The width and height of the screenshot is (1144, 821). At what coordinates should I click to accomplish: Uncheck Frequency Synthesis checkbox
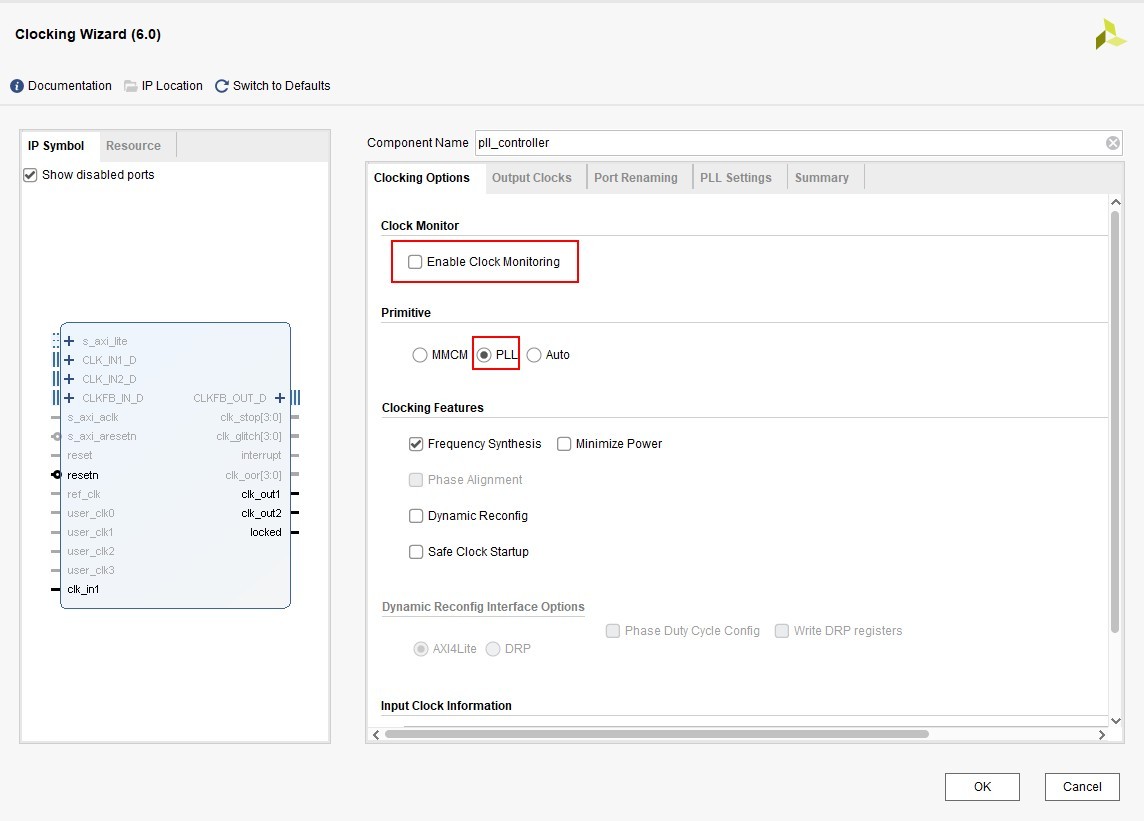pyautogui.click(x=416, y=444)
